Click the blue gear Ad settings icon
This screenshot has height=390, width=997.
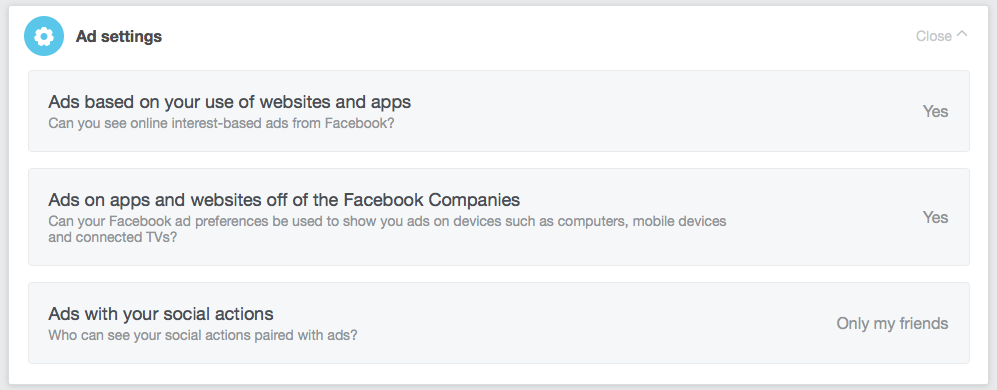click(44, 36)
